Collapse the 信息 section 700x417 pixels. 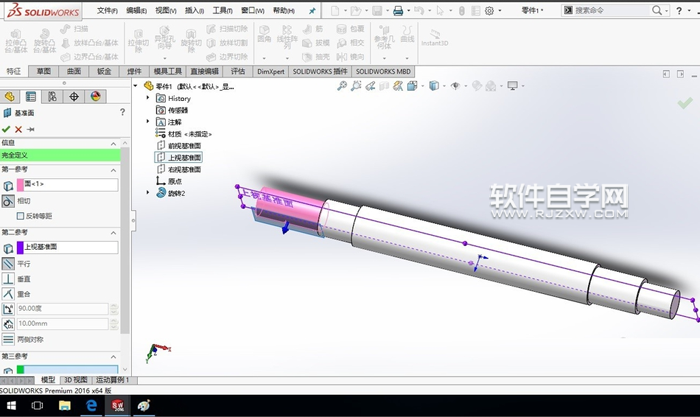click(113, 143)
